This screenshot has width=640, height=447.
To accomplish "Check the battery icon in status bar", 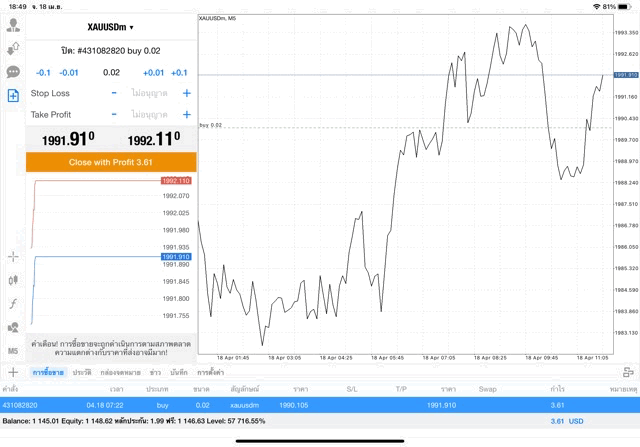I will pos(625,7).
